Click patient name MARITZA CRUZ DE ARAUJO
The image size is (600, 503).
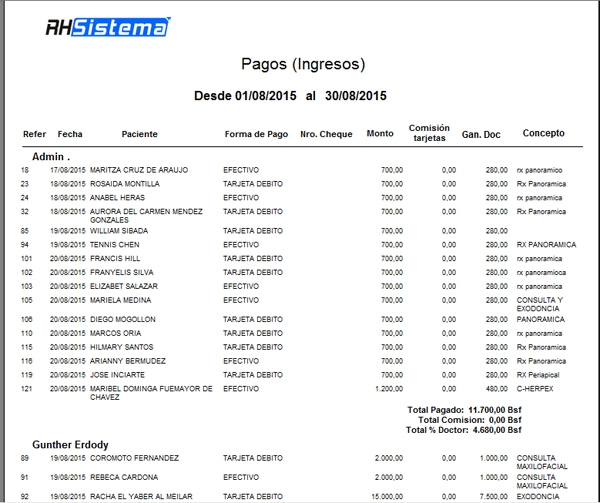[139, 170]
